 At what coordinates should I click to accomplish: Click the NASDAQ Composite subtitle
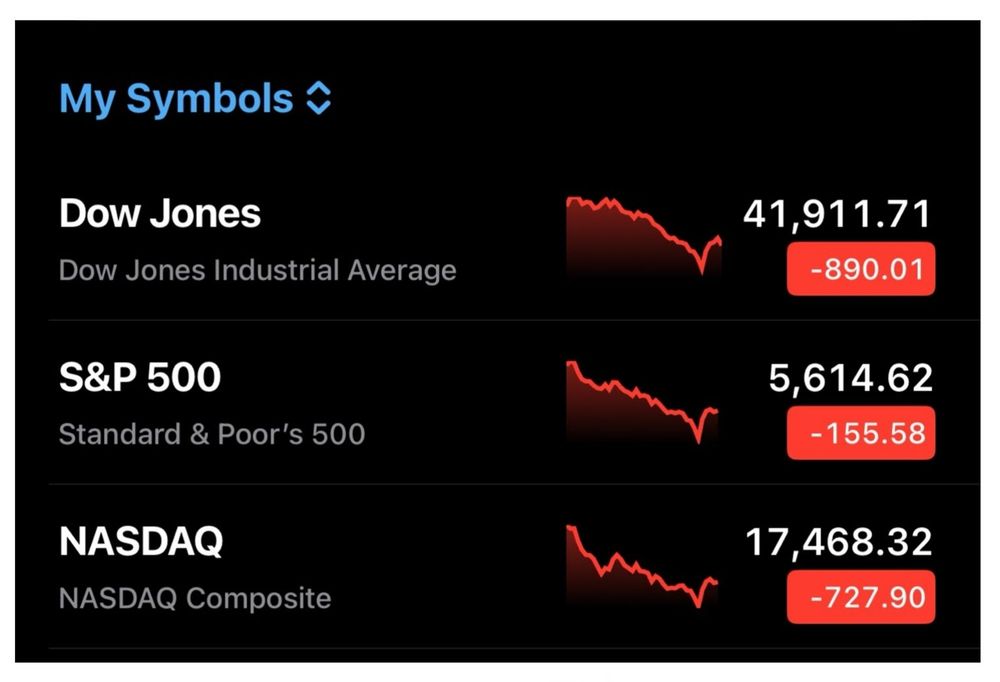click(x=195, y=598)
